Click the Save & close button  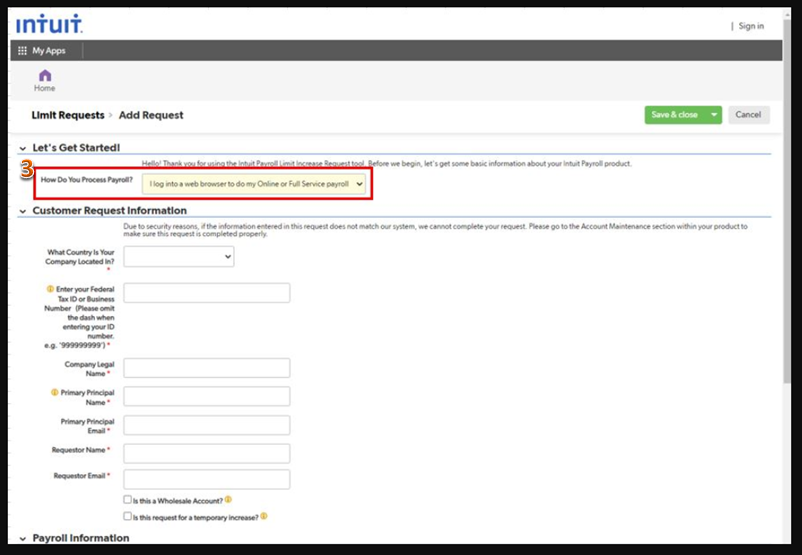675,115
